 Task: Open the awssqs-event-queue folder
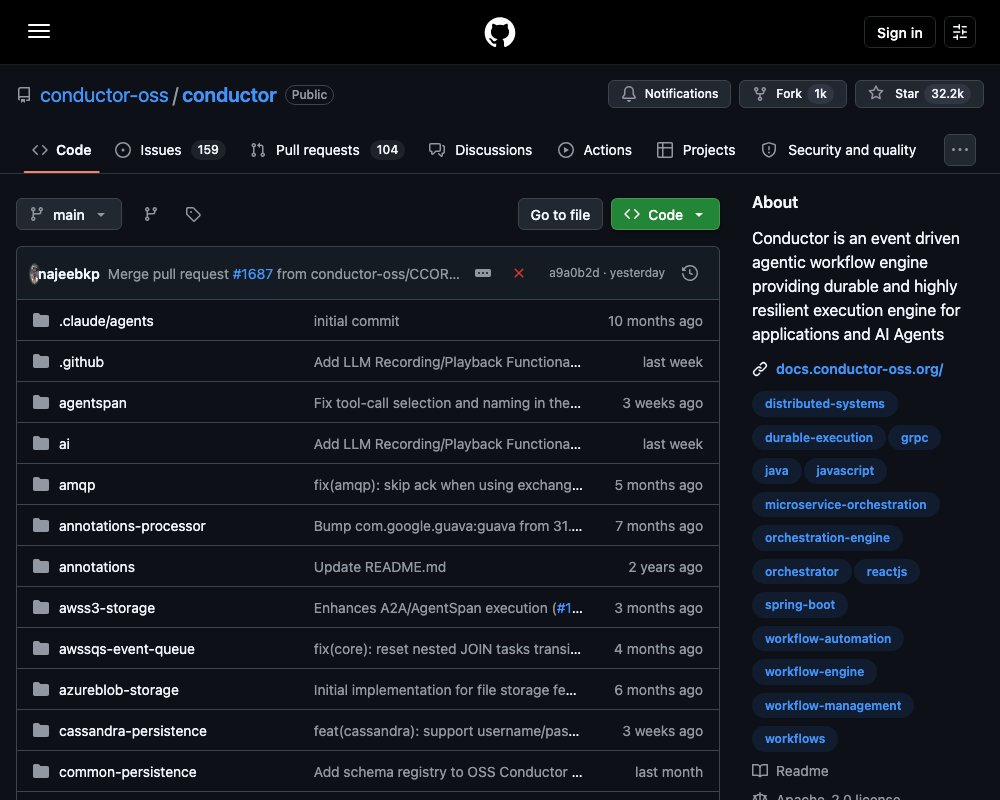[127, 649]
